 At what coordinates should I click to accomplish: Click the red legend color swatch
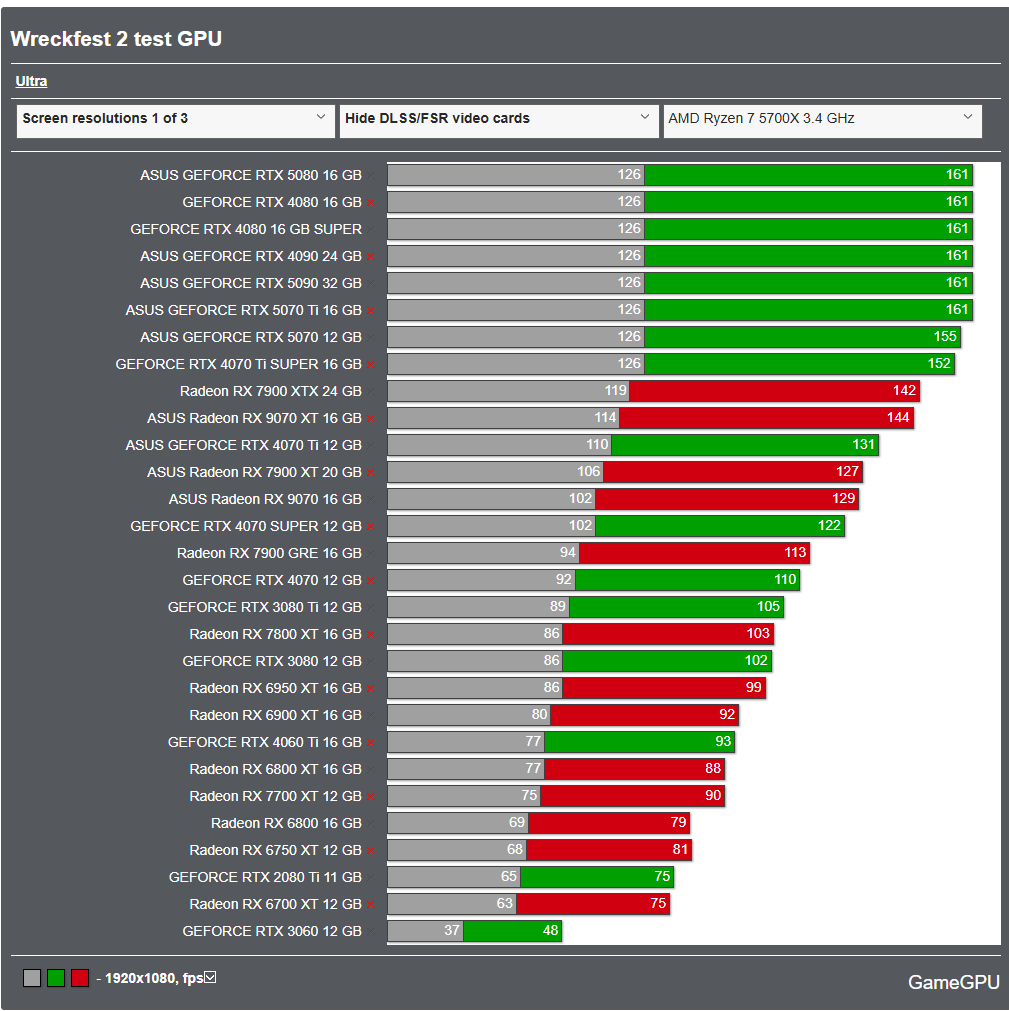tap(80, 978)
